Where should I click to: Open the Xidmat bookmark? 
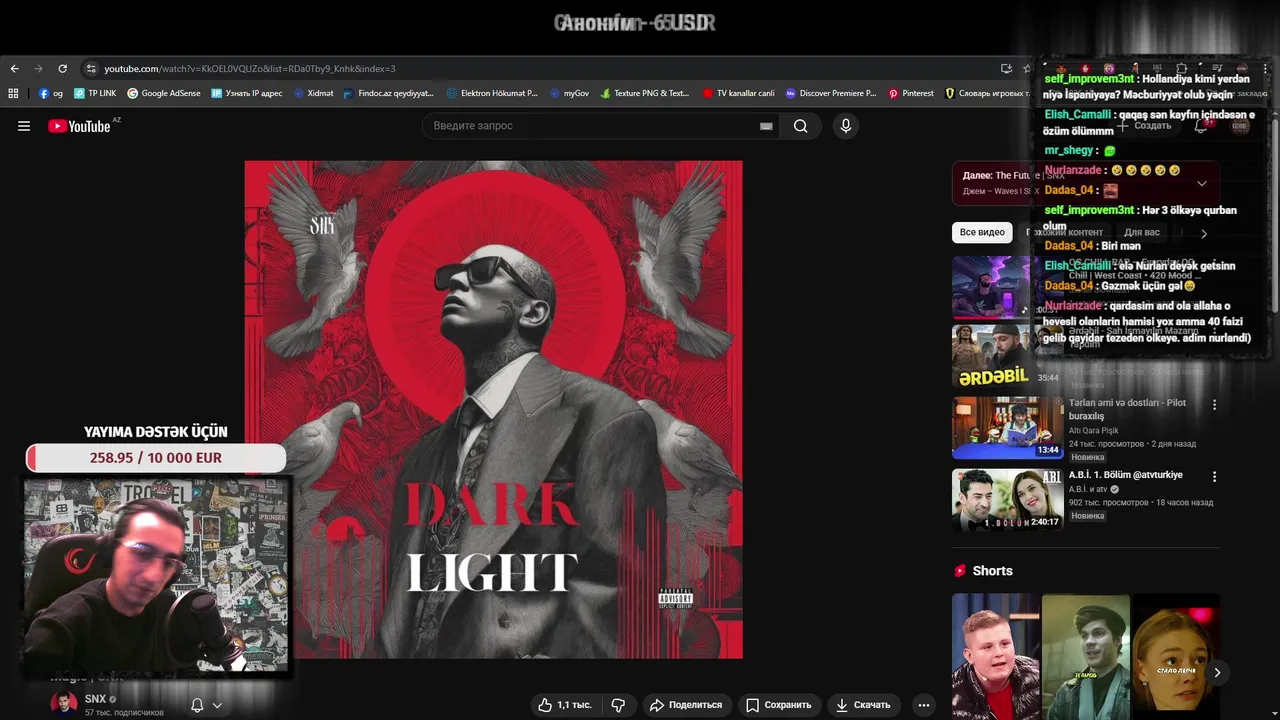pyautogui.click(x=313, y=93)
